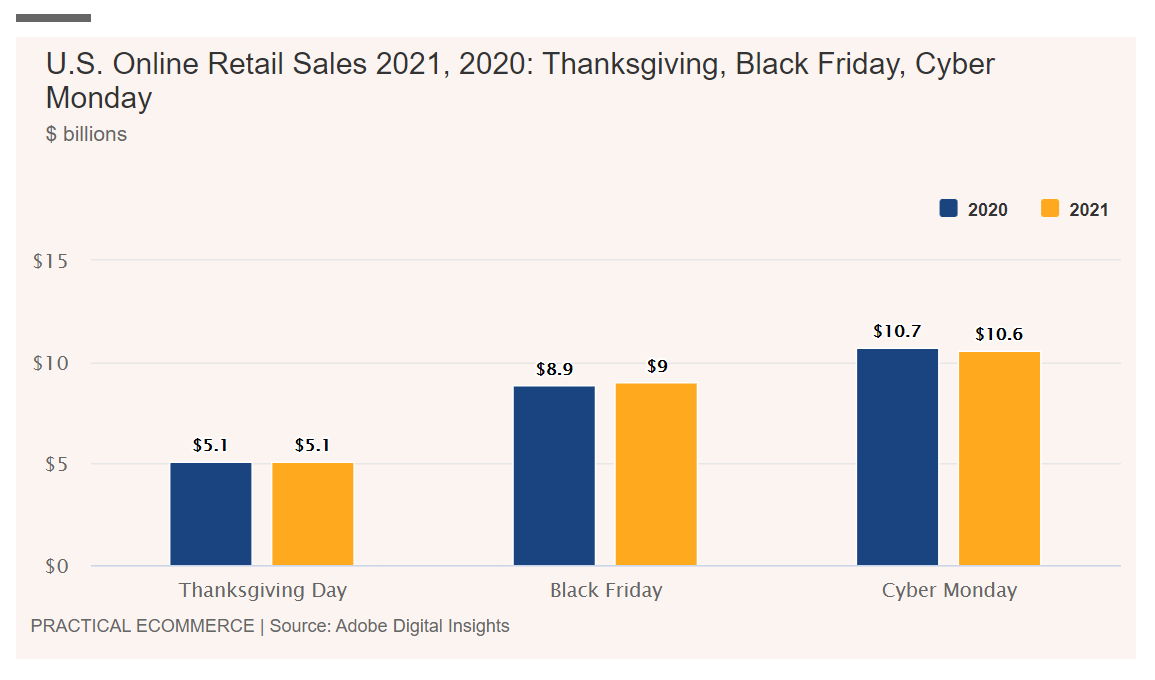The width and height of the screenshot is (1155, 680).
Task: Select the 2020 Thanksgiving Day bar
Action: tap(211, 514)
